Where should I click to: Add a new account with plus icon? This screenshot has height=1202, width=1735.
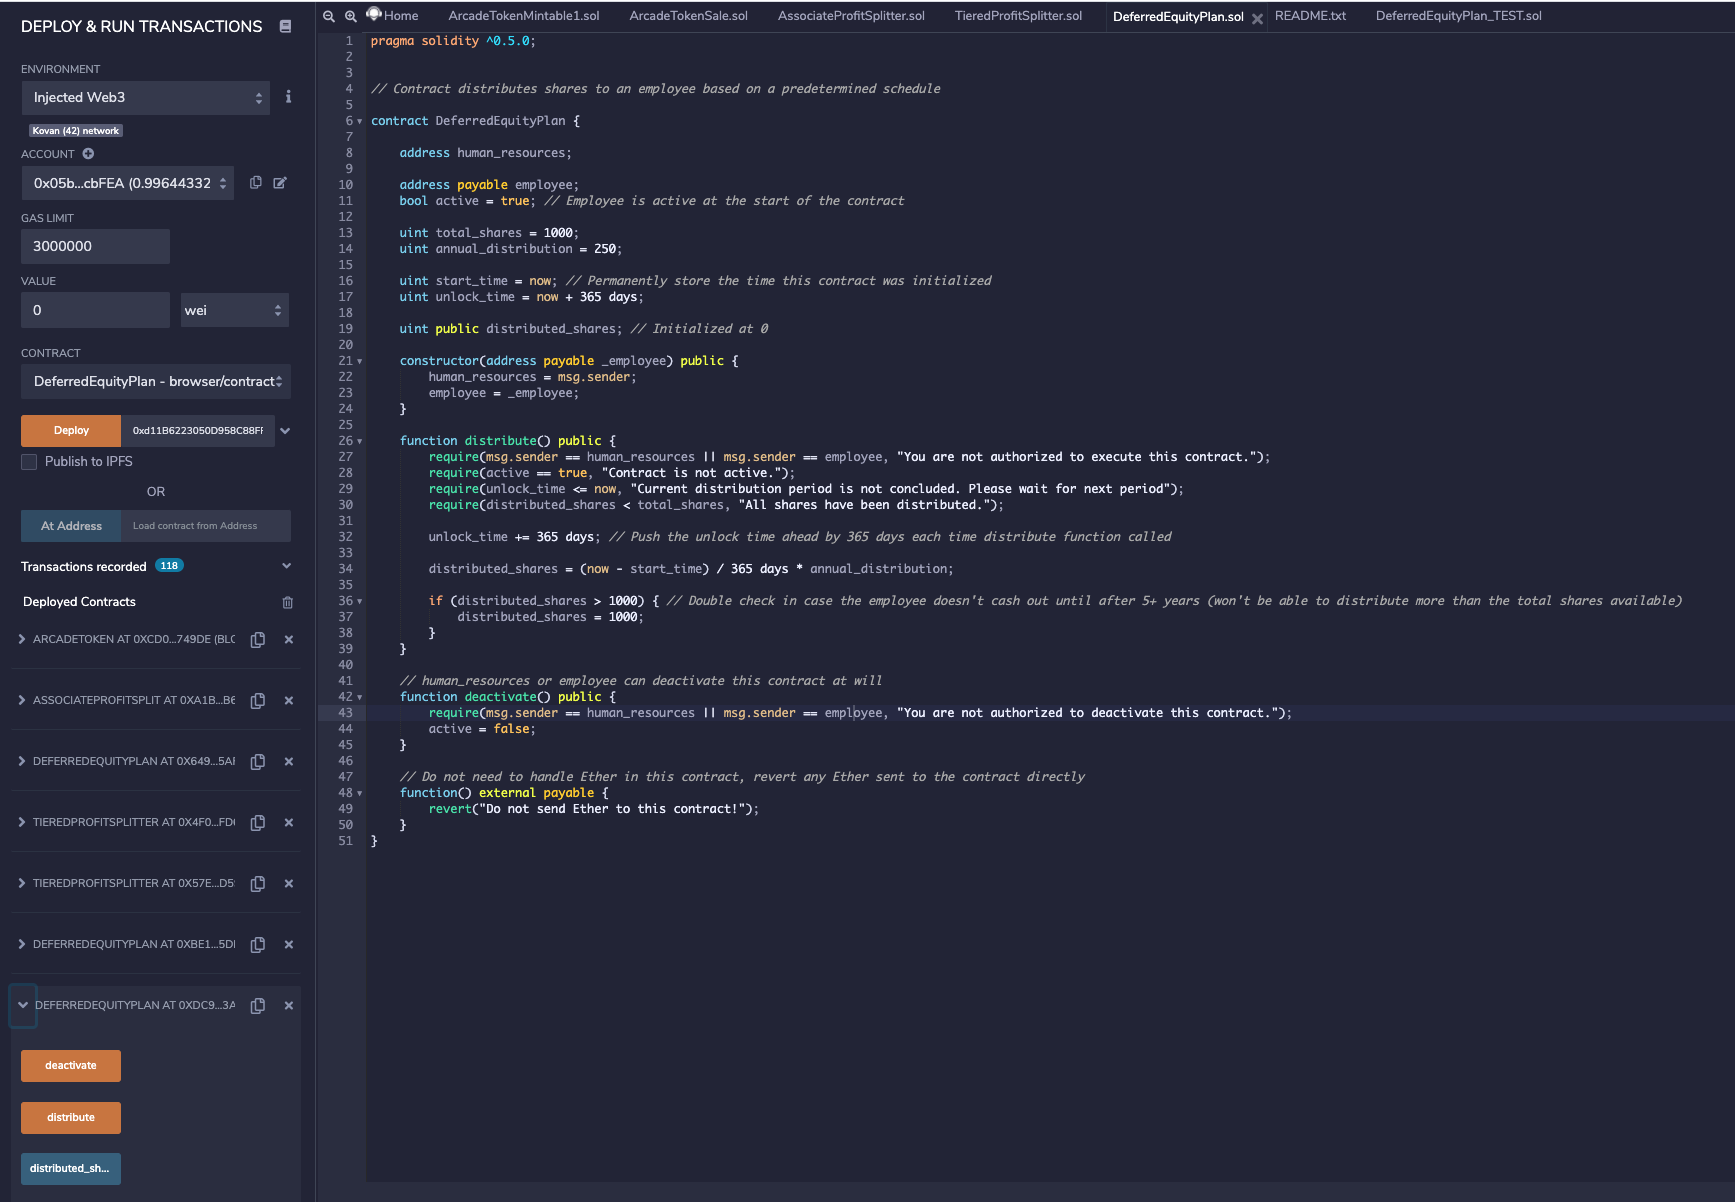click(x=88, y=154)
